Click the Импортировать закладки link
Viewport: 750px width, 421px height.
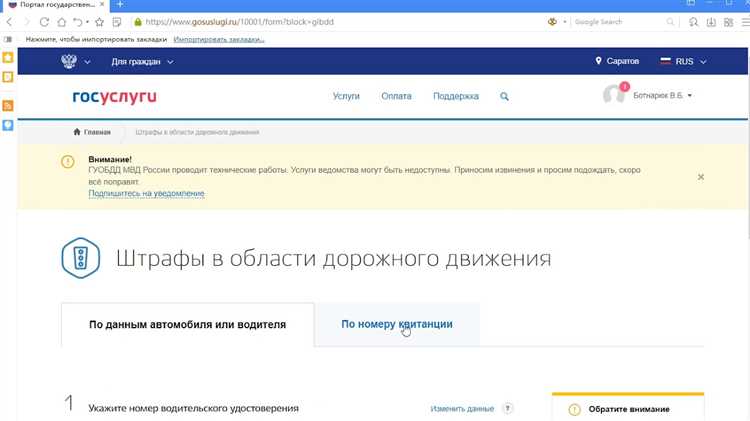pos(219,39)
